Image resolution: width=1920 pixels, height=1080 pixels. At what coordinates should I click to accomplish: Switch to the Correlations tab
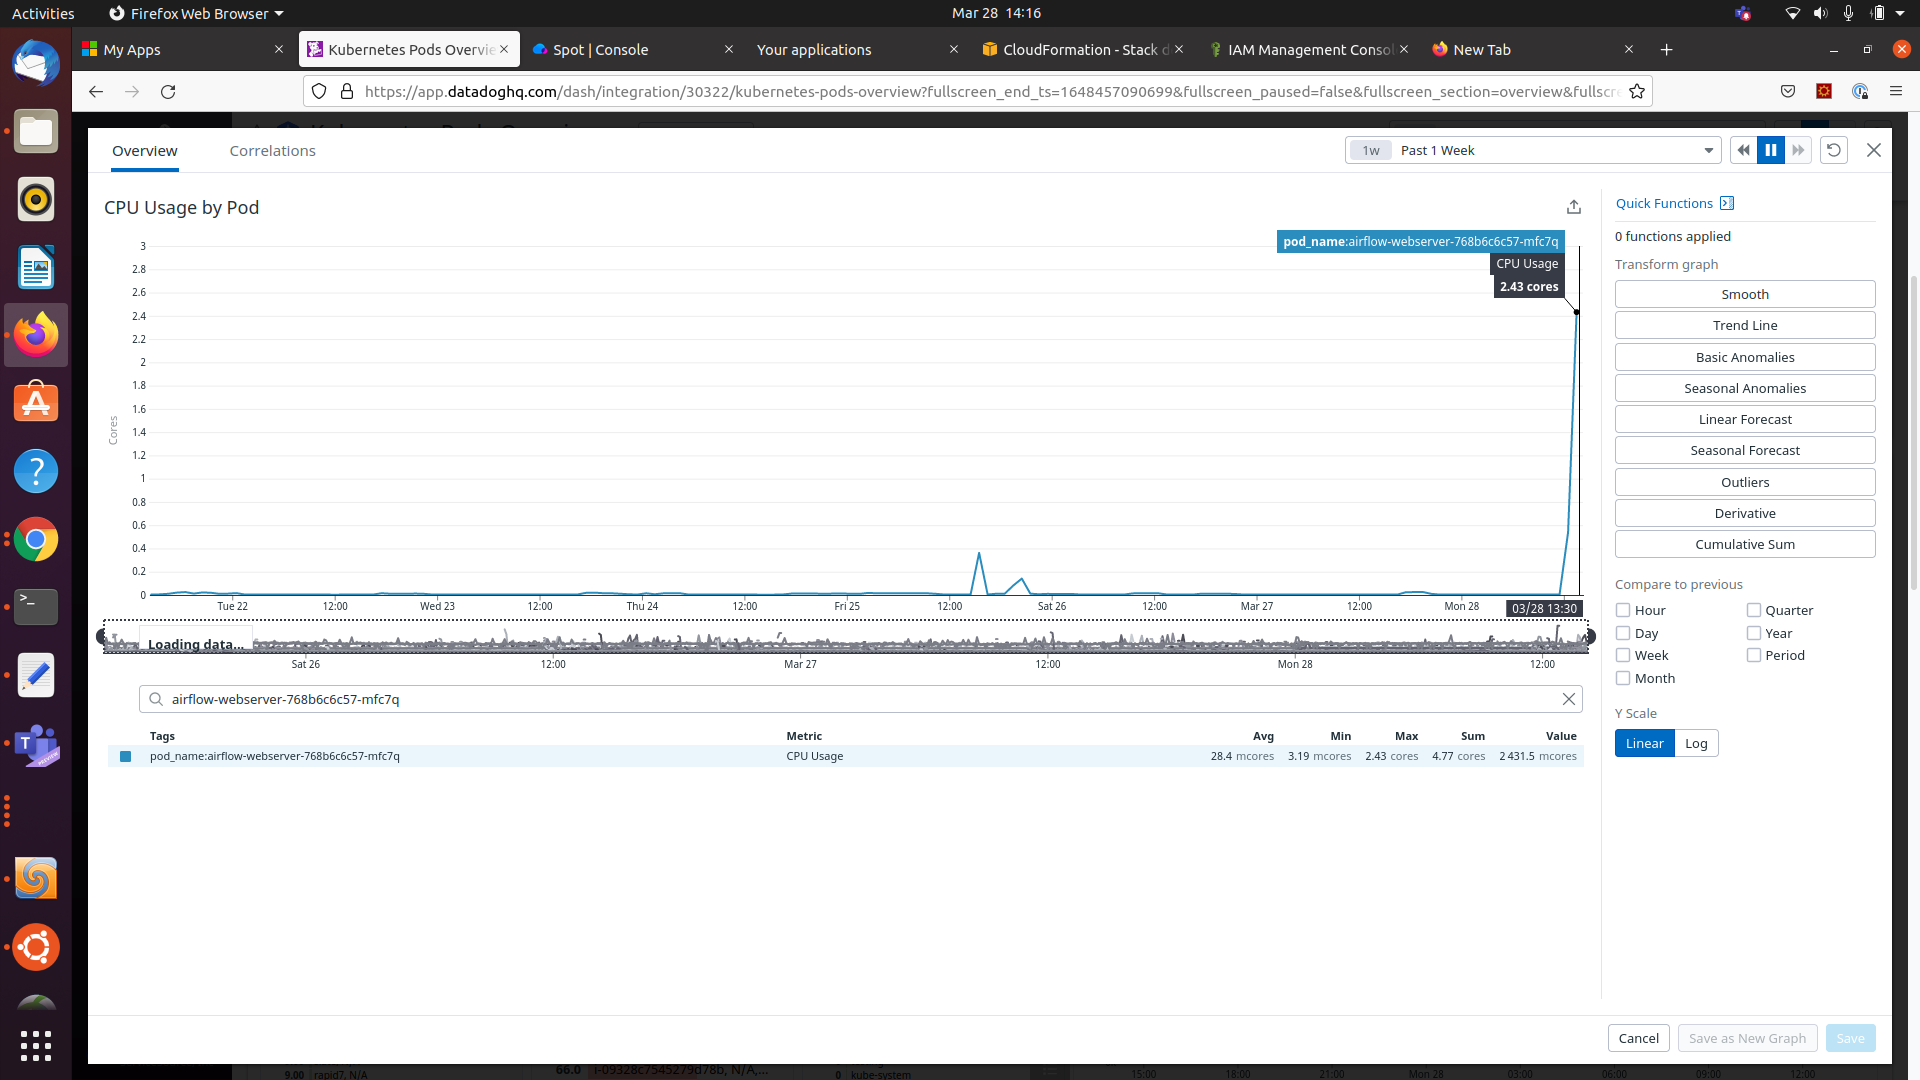(272, 150)
